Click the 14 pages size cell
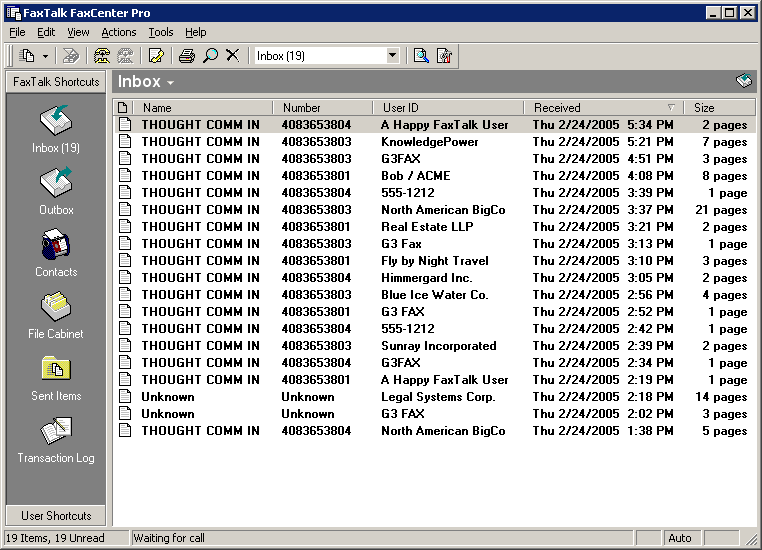Image resolution: width=762 pixels, height=550 pixels. pyautogui.click(x=721, y=397)
